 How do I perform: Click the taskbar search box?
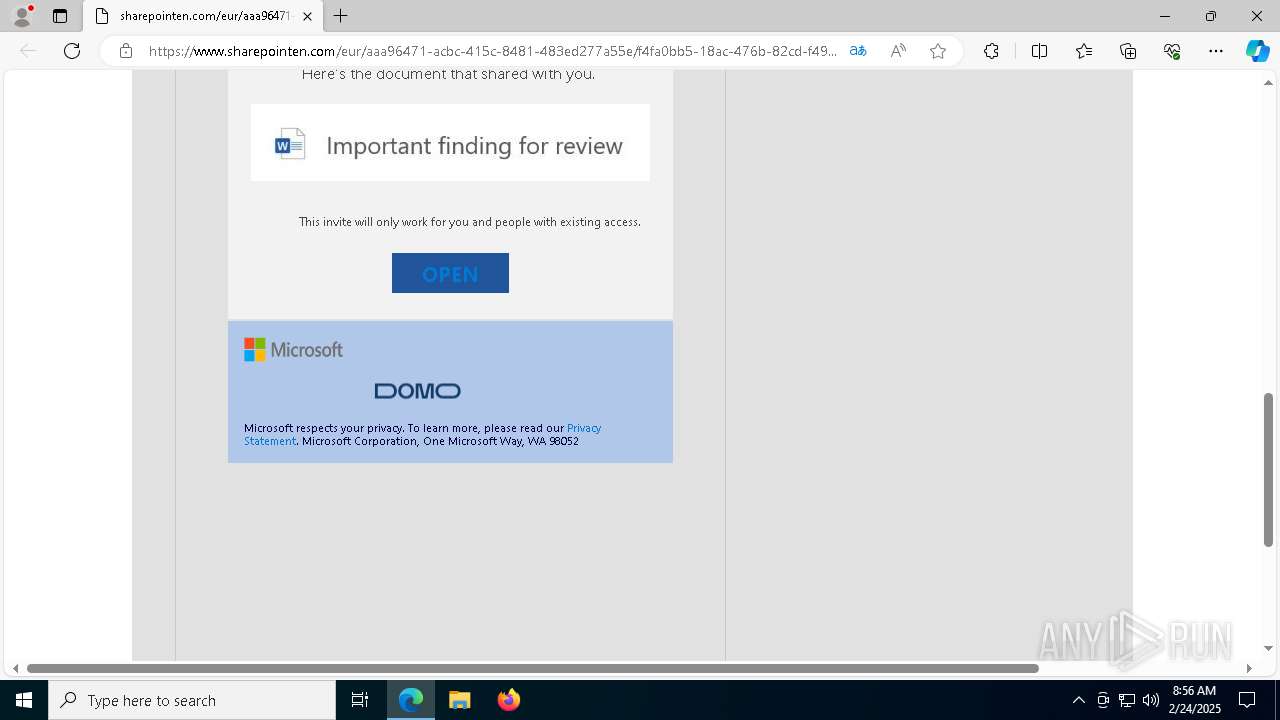pyautogui.click(x=192, y=700)
